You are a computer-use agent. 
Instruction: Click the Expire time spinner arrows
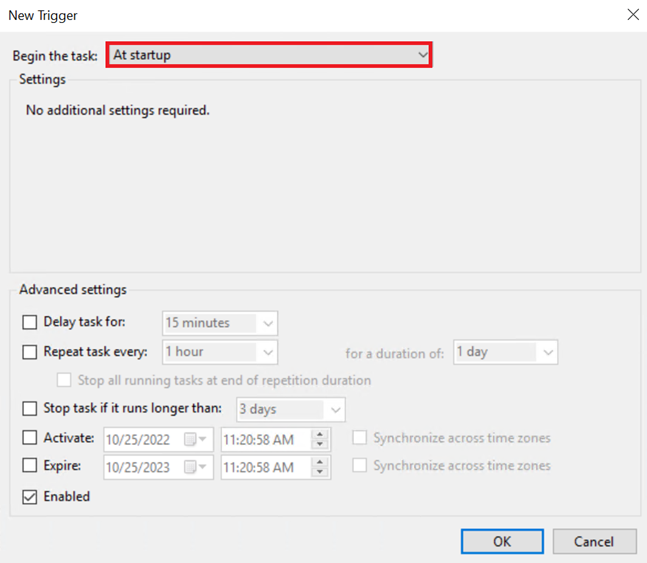tap(320, 467)
